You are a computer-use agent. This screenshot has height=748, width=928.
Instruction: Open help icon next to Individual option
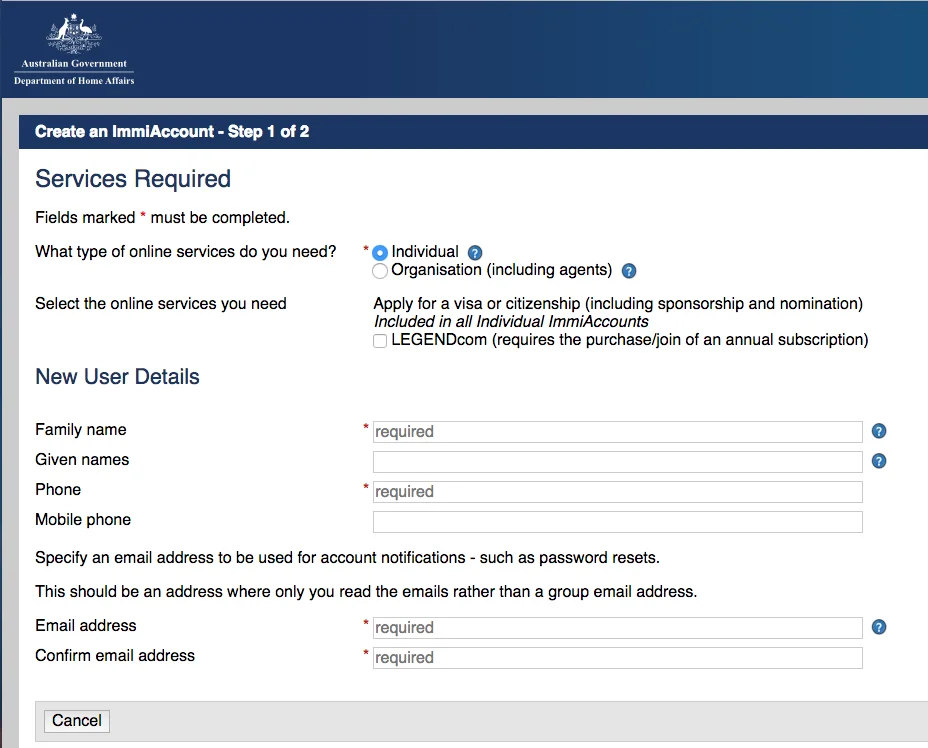tap(475, 253)
